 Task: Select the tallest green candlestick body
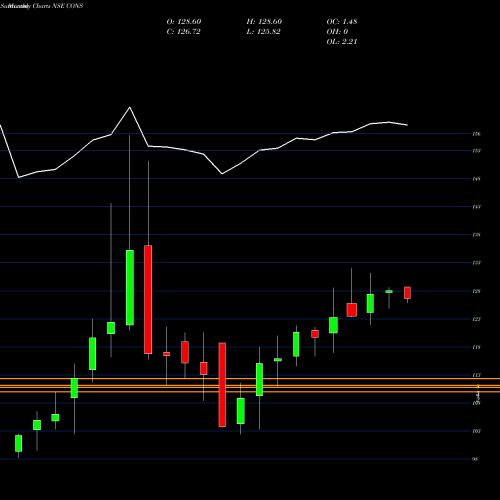click(130, 287)
